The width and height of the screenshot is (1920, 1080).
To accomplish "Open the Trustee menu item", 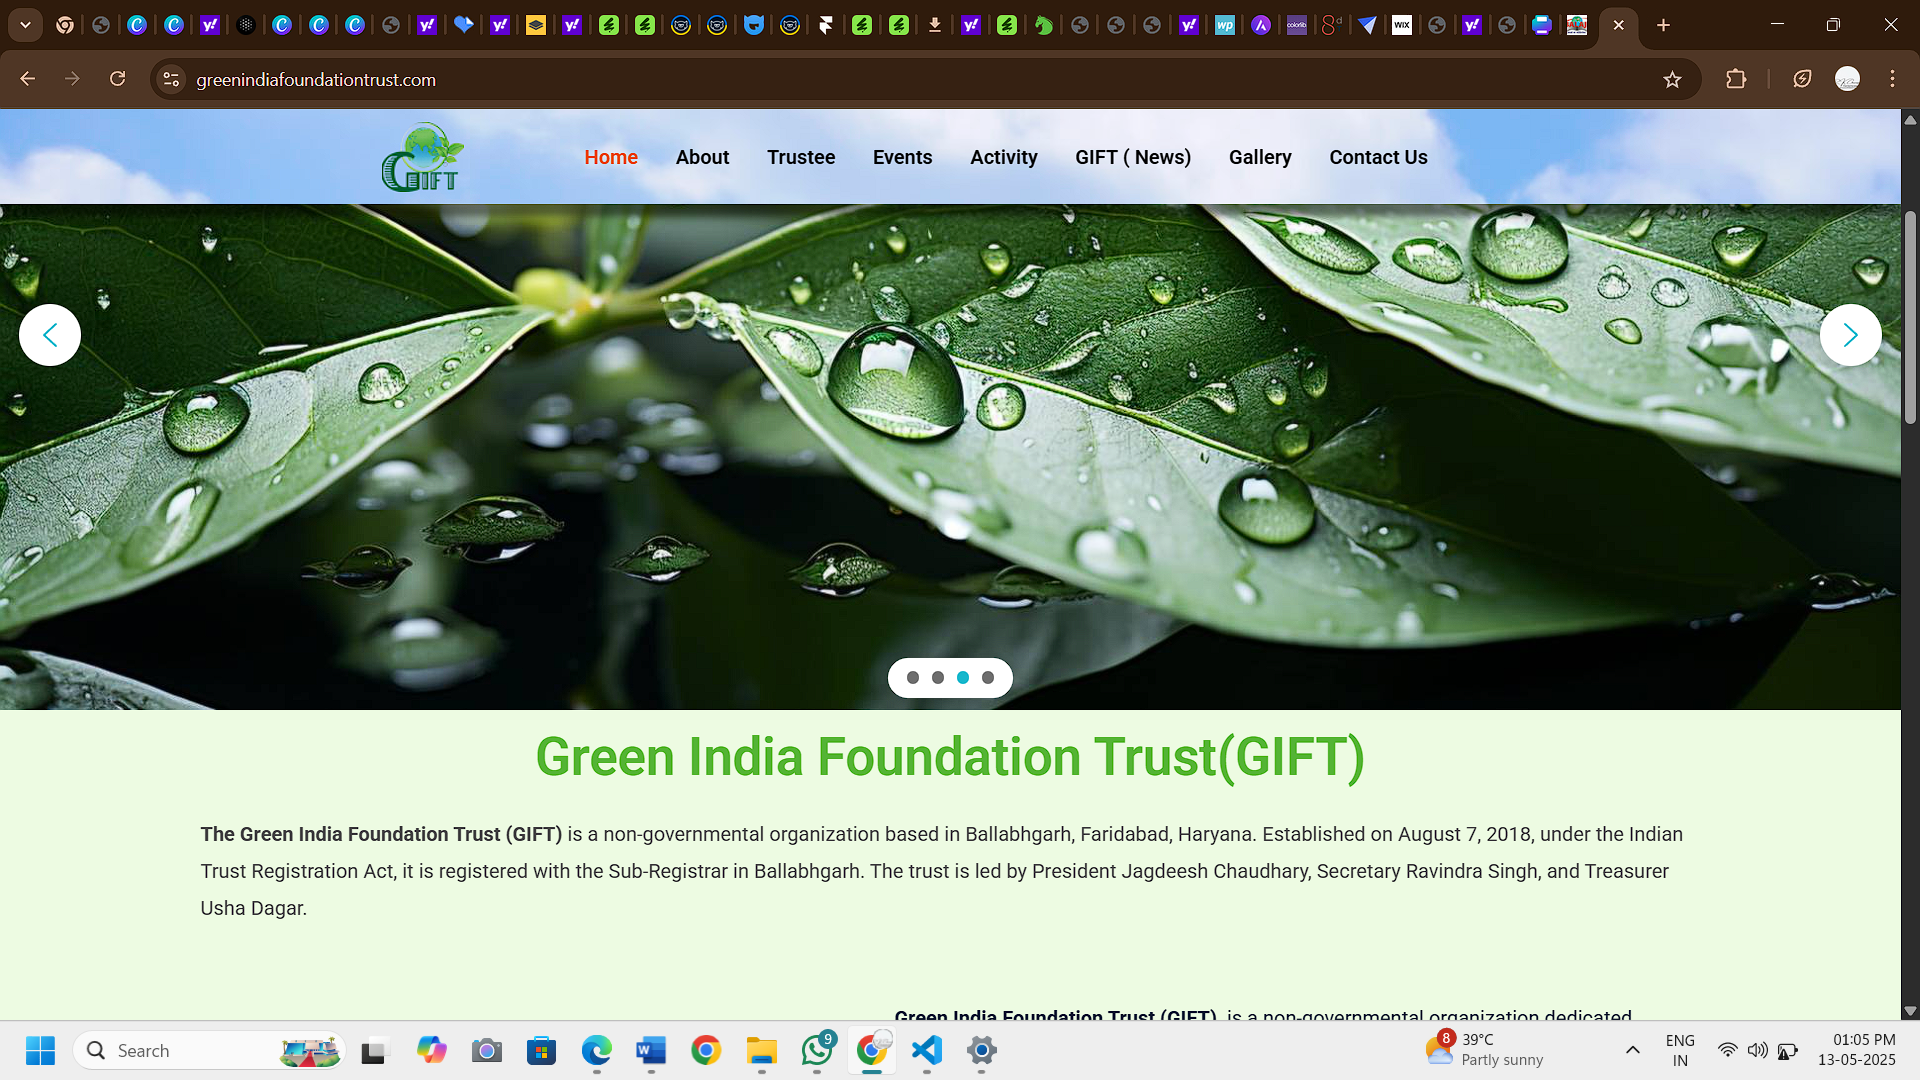I will click(801, 157).
